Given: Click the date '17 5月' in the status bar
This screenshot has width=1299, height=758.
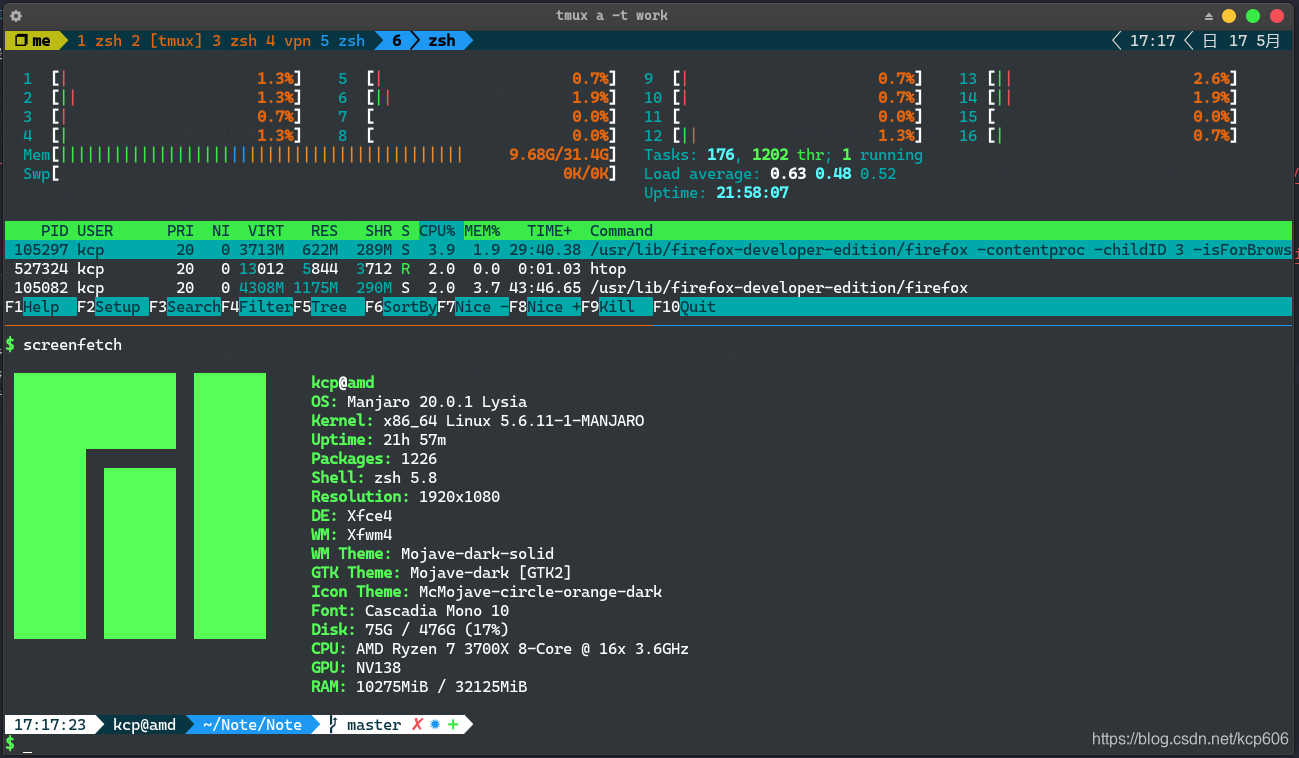Looking at the screenshot, I should tap(1254, 41).
